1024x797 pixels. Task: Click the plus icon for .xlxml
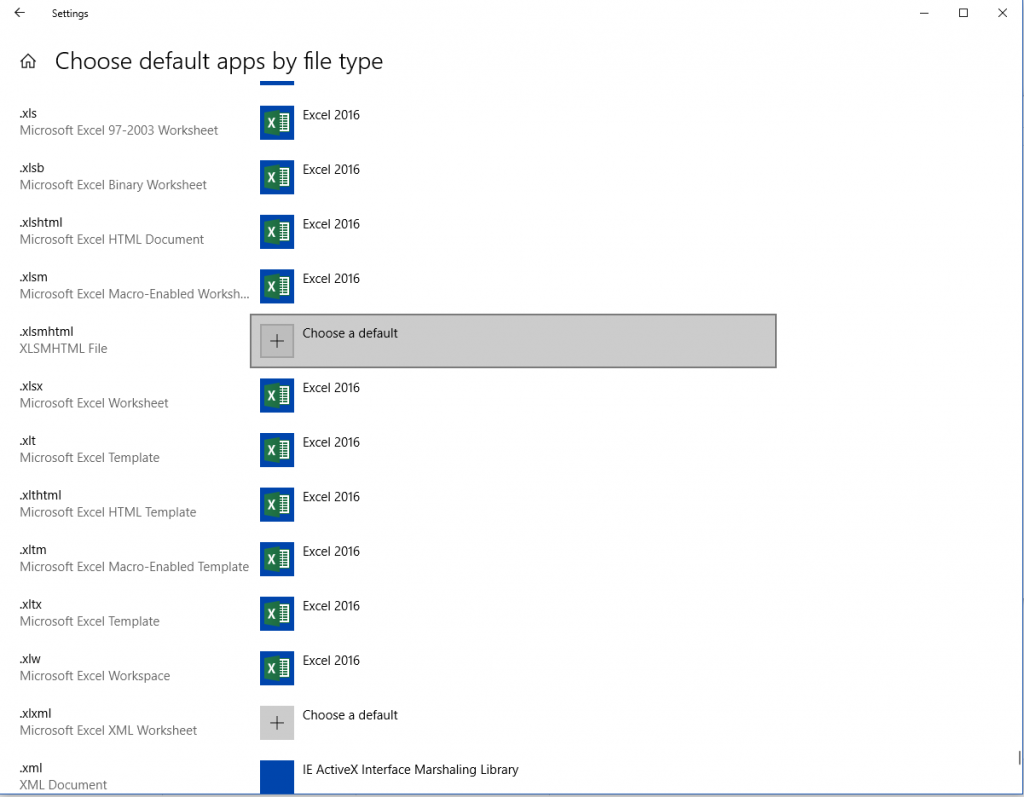[277, 723]
